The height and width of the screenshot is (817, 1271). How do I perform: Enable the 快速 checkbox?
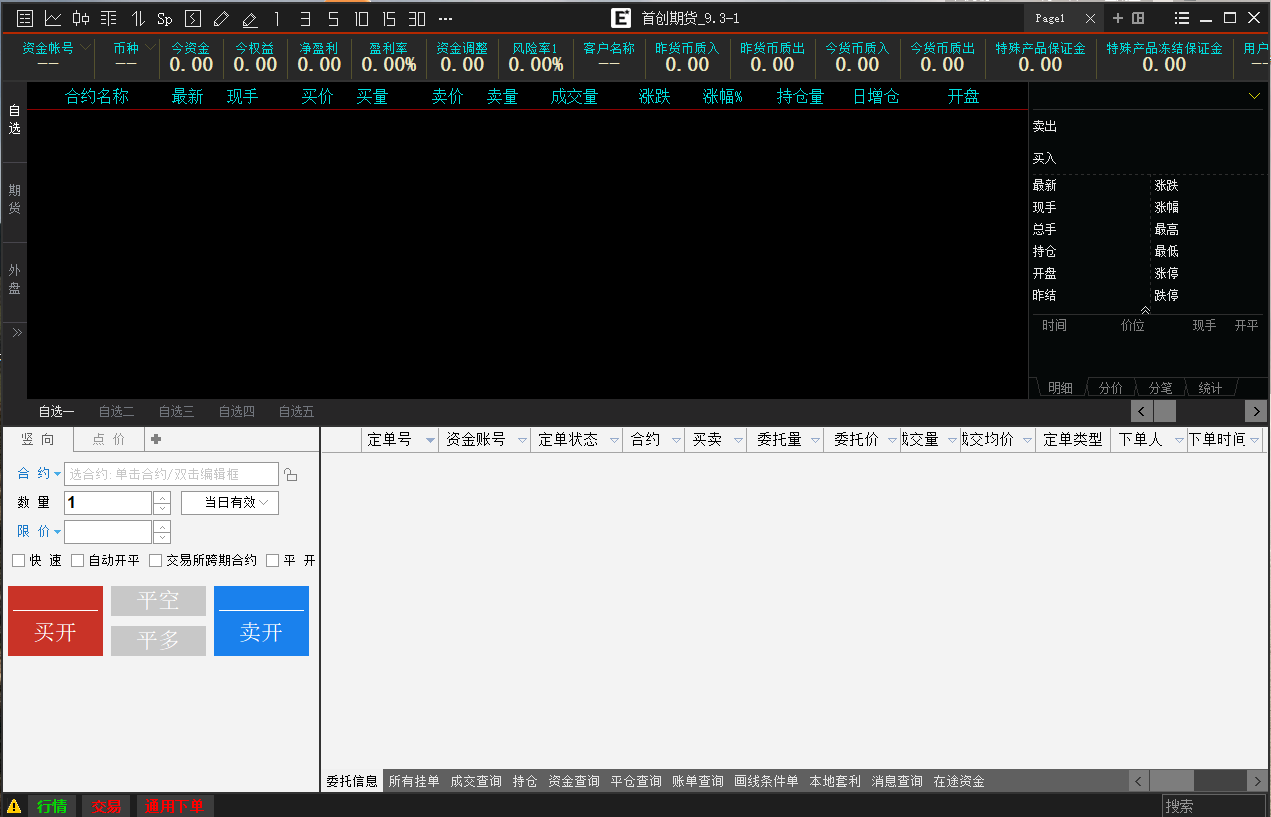(19, 561)
